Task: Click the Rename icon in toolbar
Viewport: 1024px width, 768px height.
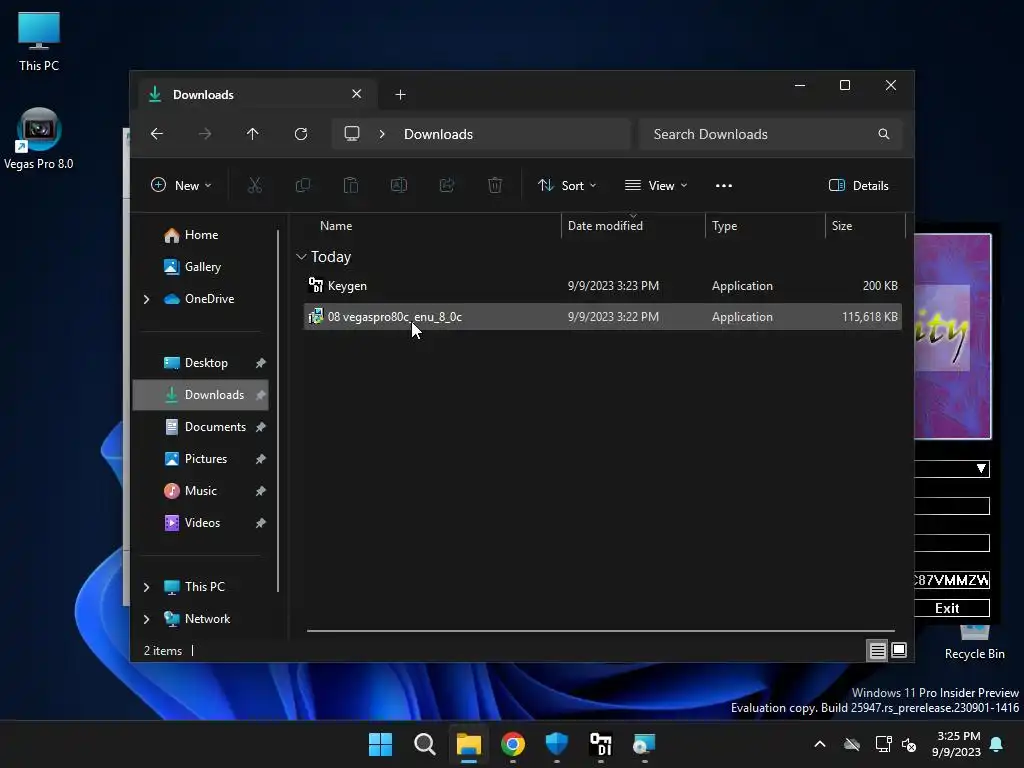Action: pyautogui.click(x=398, y=185)
